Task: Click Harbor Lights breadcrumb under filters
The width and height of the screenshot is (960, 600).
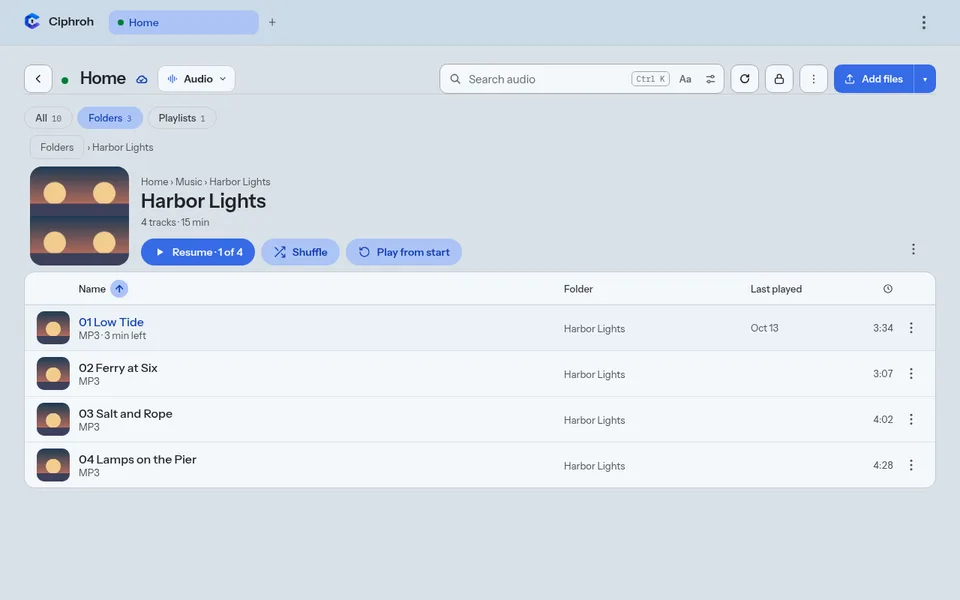Action: [x=122, y=148]
